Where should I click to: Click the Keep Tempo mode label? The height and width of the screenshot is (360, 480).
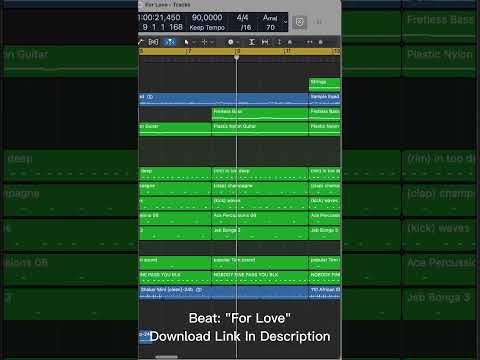207,28
